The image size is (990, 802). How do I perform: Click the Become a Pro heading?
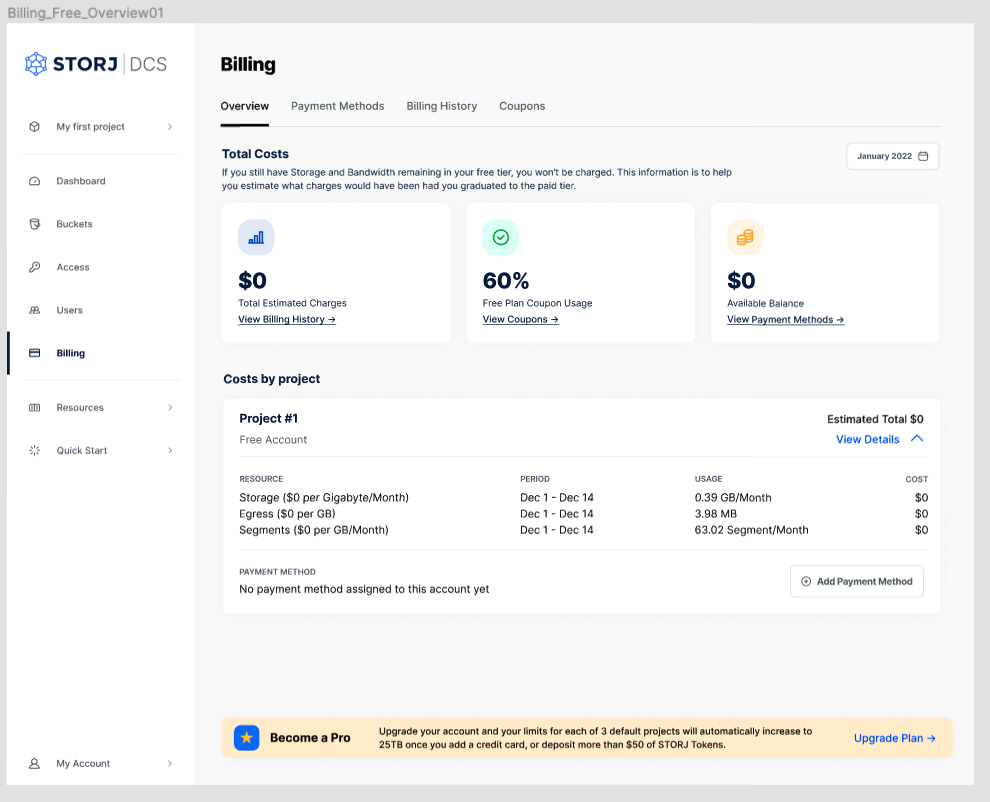point(310,738)
